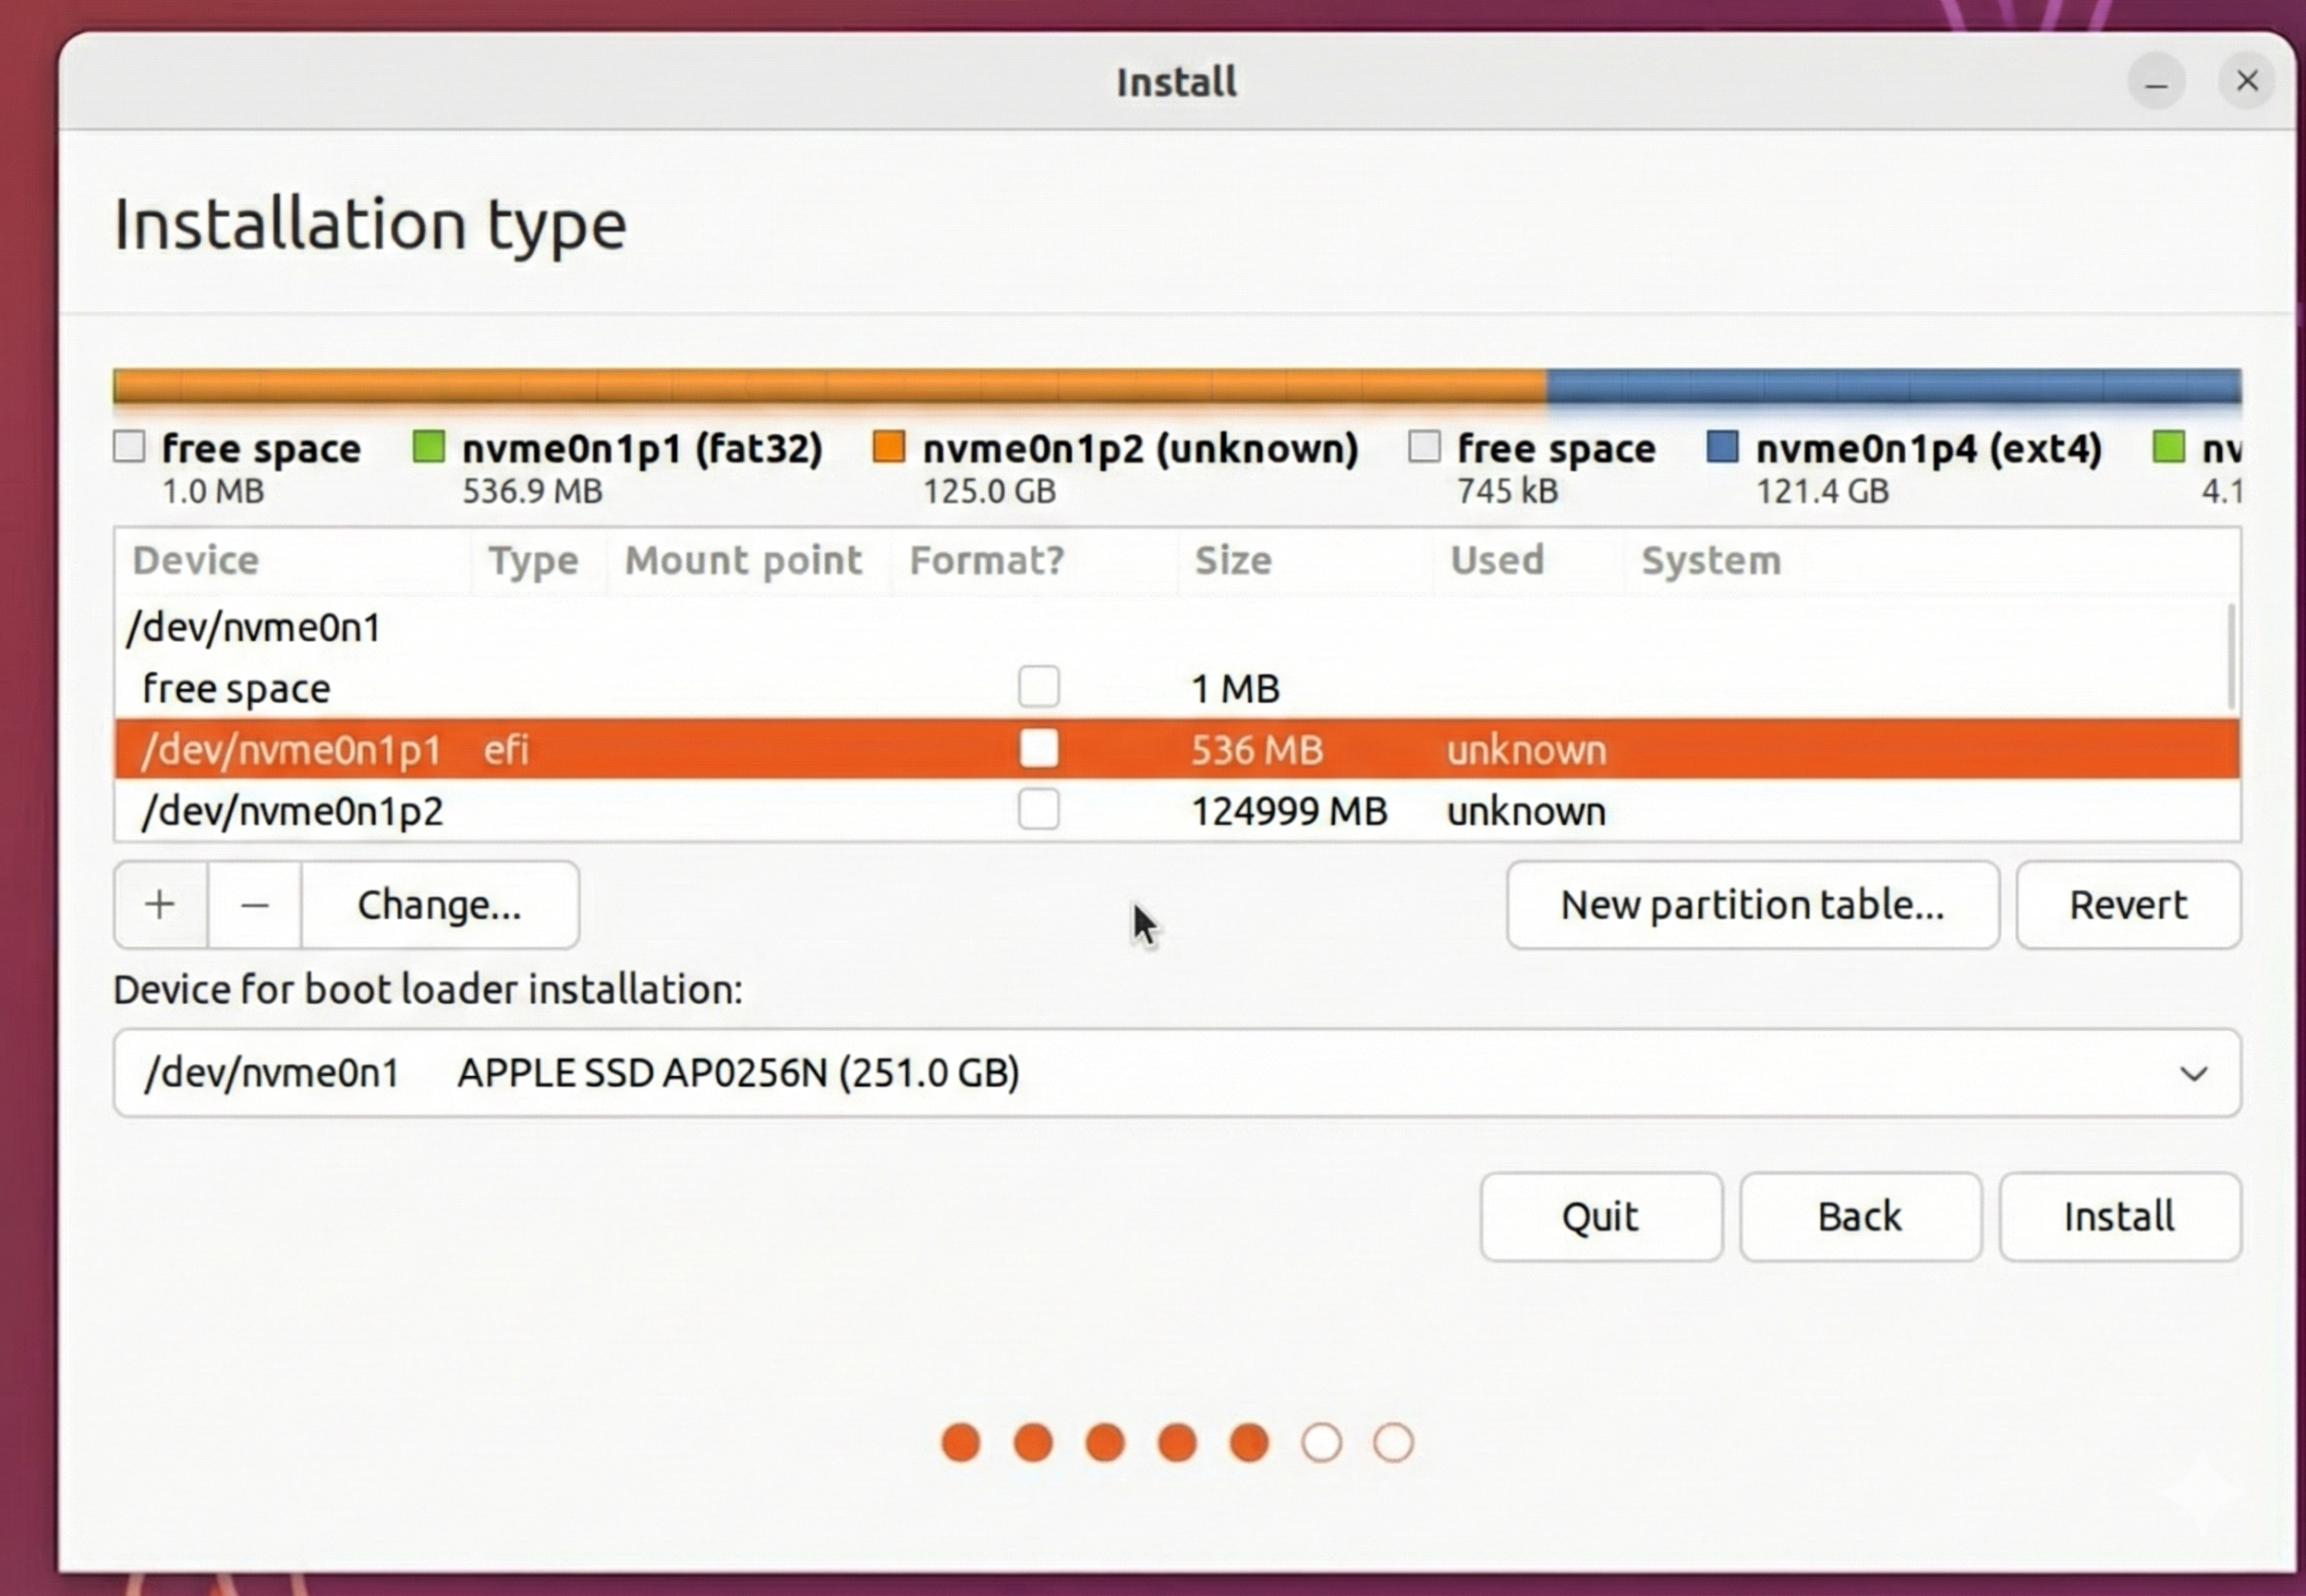The height and width of the screenshot is (1596, 2306).
Task: Click the chevron on the boot loader selector
Action: pyautogui.click(x=2193, y=1074)
